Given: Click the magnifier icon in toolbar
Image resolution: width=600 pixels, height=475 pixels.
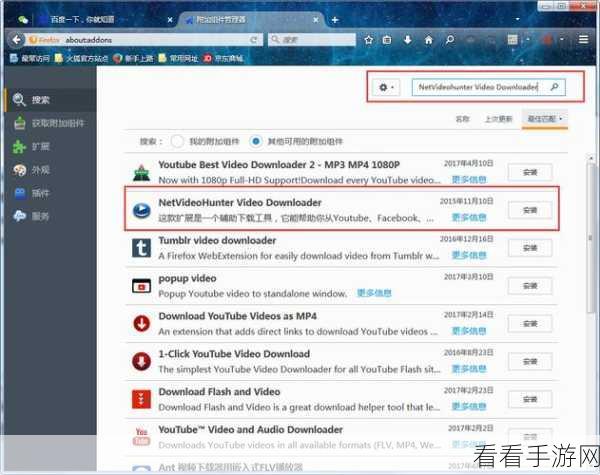Looking at the screenshot, I should [x=450, y=39].
